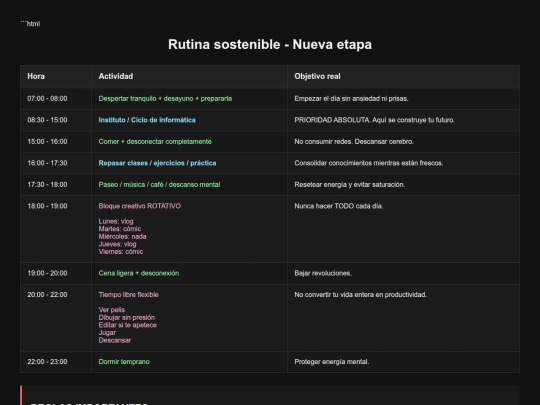Click 'Instituto / Ciclo de informática' activity
The image size is (540, 405).
(147, 120)
